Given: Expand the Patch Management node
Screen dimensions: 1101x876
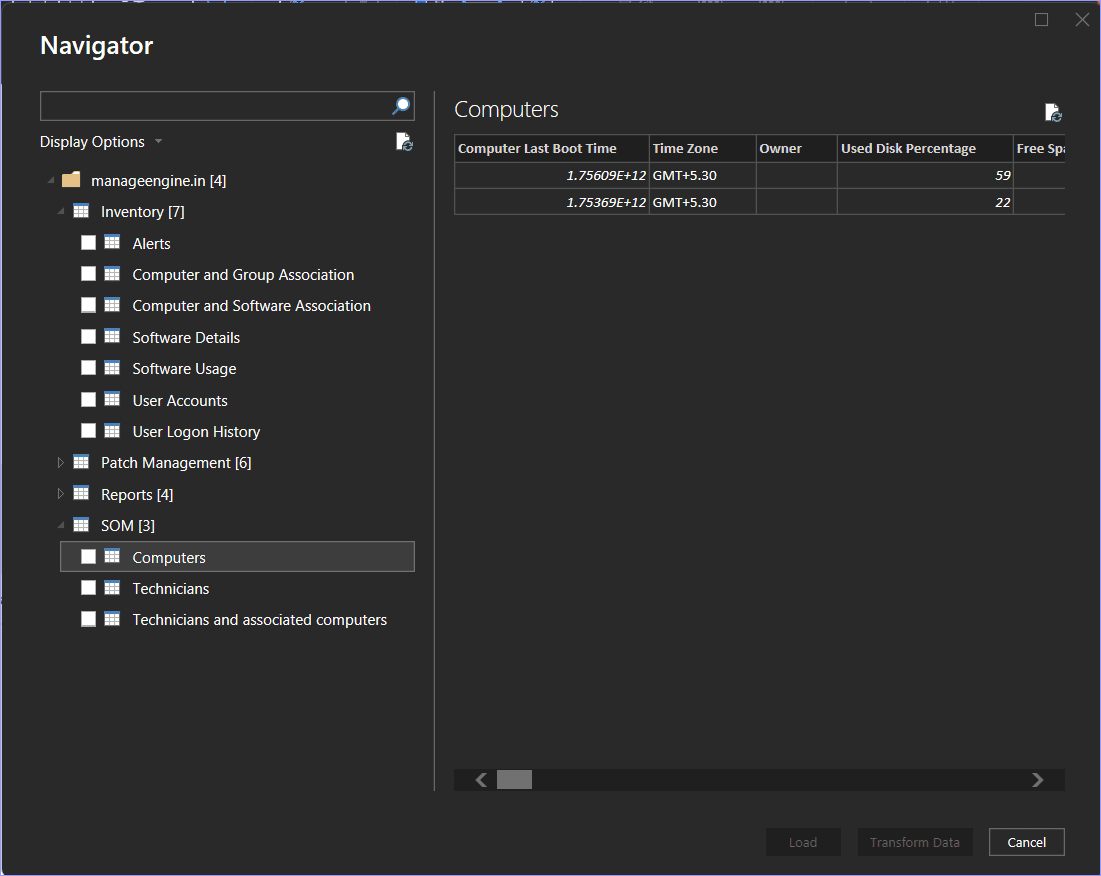Looking at the screenshot, I should [x=60, y=462].
